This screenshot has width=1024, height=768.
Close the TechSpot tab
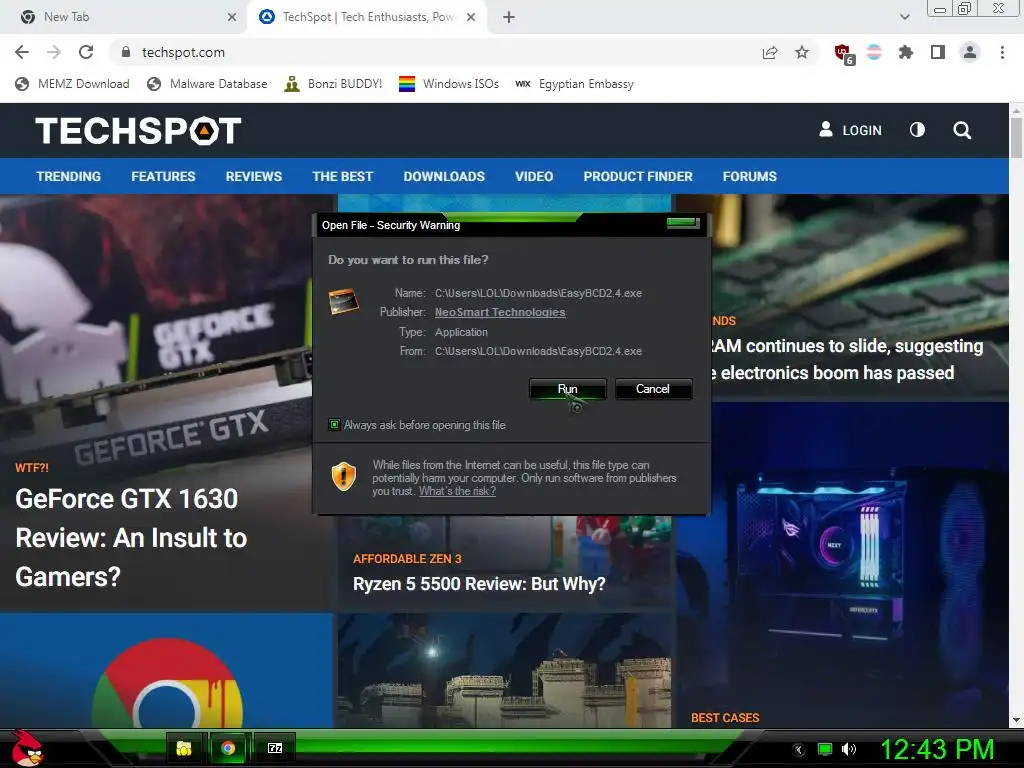[x=471, y=17]
